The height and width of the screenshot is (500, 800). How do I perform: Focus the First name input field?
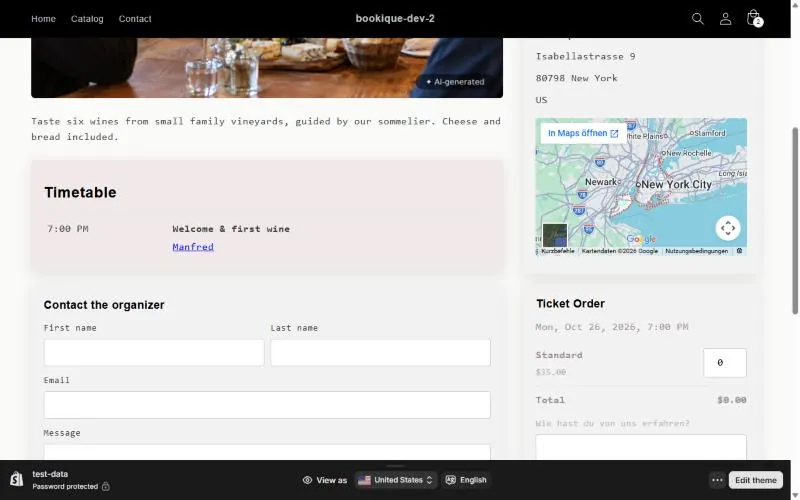[x=154, y=353]
